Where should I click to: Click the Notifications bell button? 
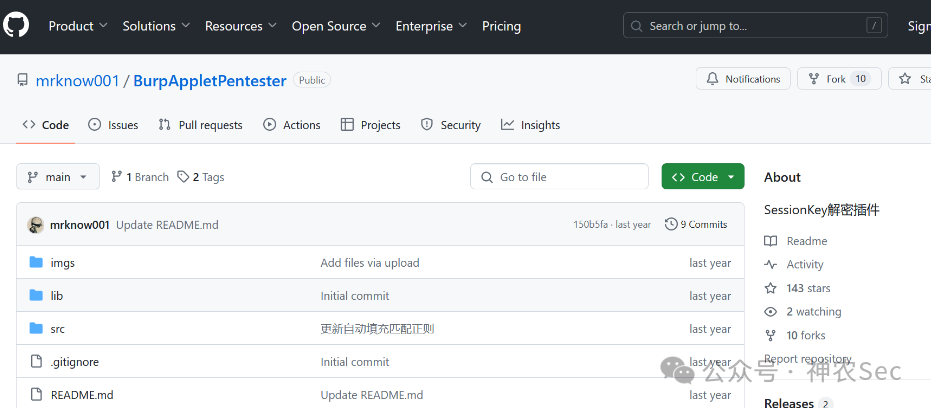click(x=743, y=79)
